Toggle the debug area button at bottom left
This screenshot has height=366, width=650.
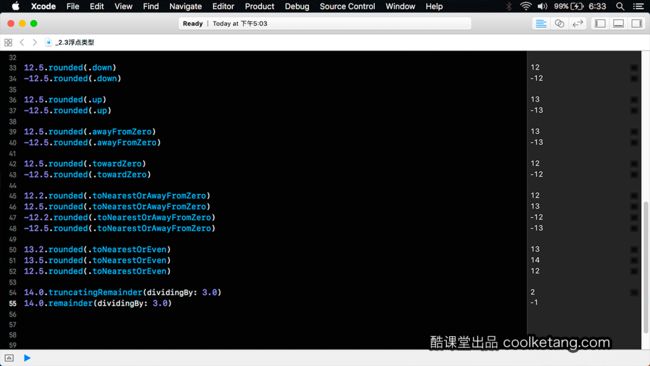click(9, 358)
